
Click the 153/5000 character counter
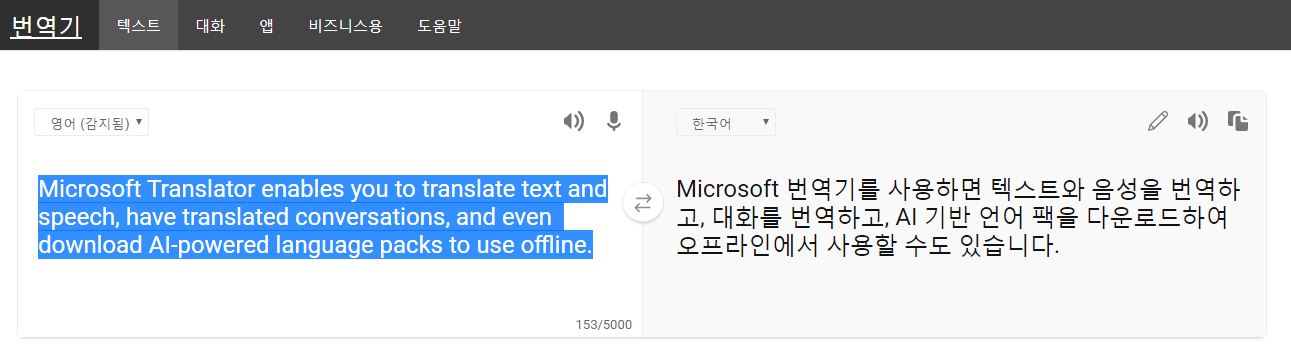(x=603, y=326)
